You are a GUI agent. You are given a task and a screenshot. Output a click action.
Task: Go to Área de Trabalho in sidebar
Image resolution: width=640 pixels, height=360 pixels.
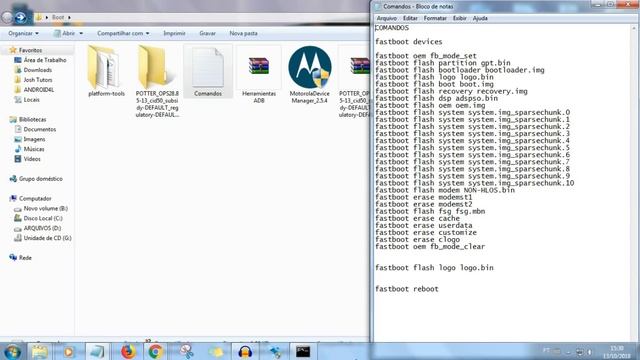tap(40, 60)
